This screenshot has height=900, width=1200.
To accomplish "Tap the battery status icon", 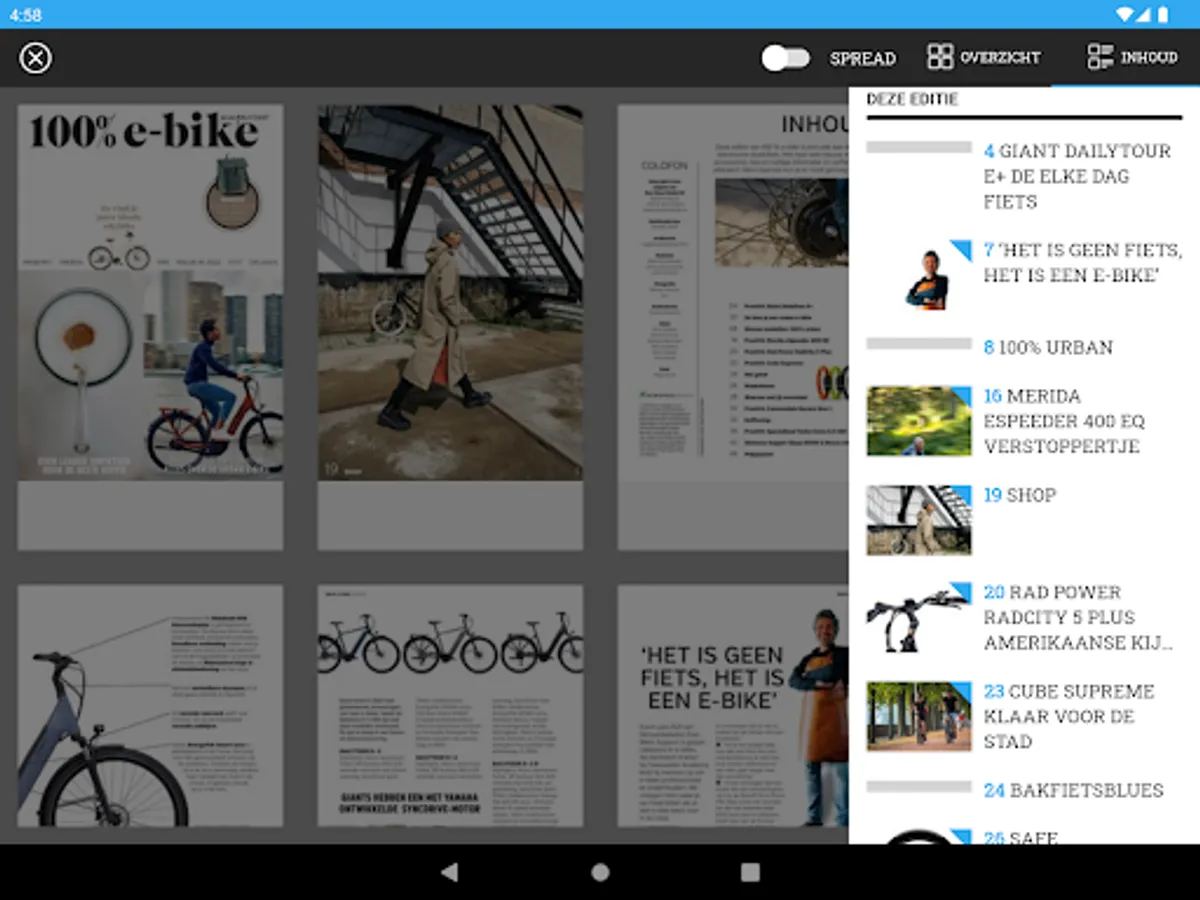I will [1163, 14].
